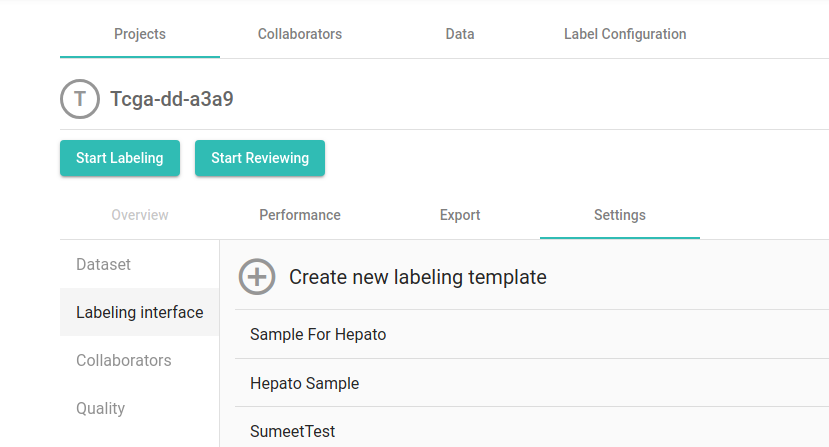
Task: Select the Overview sub-tab
Action: pyautogui.click(x=140, y=215)
